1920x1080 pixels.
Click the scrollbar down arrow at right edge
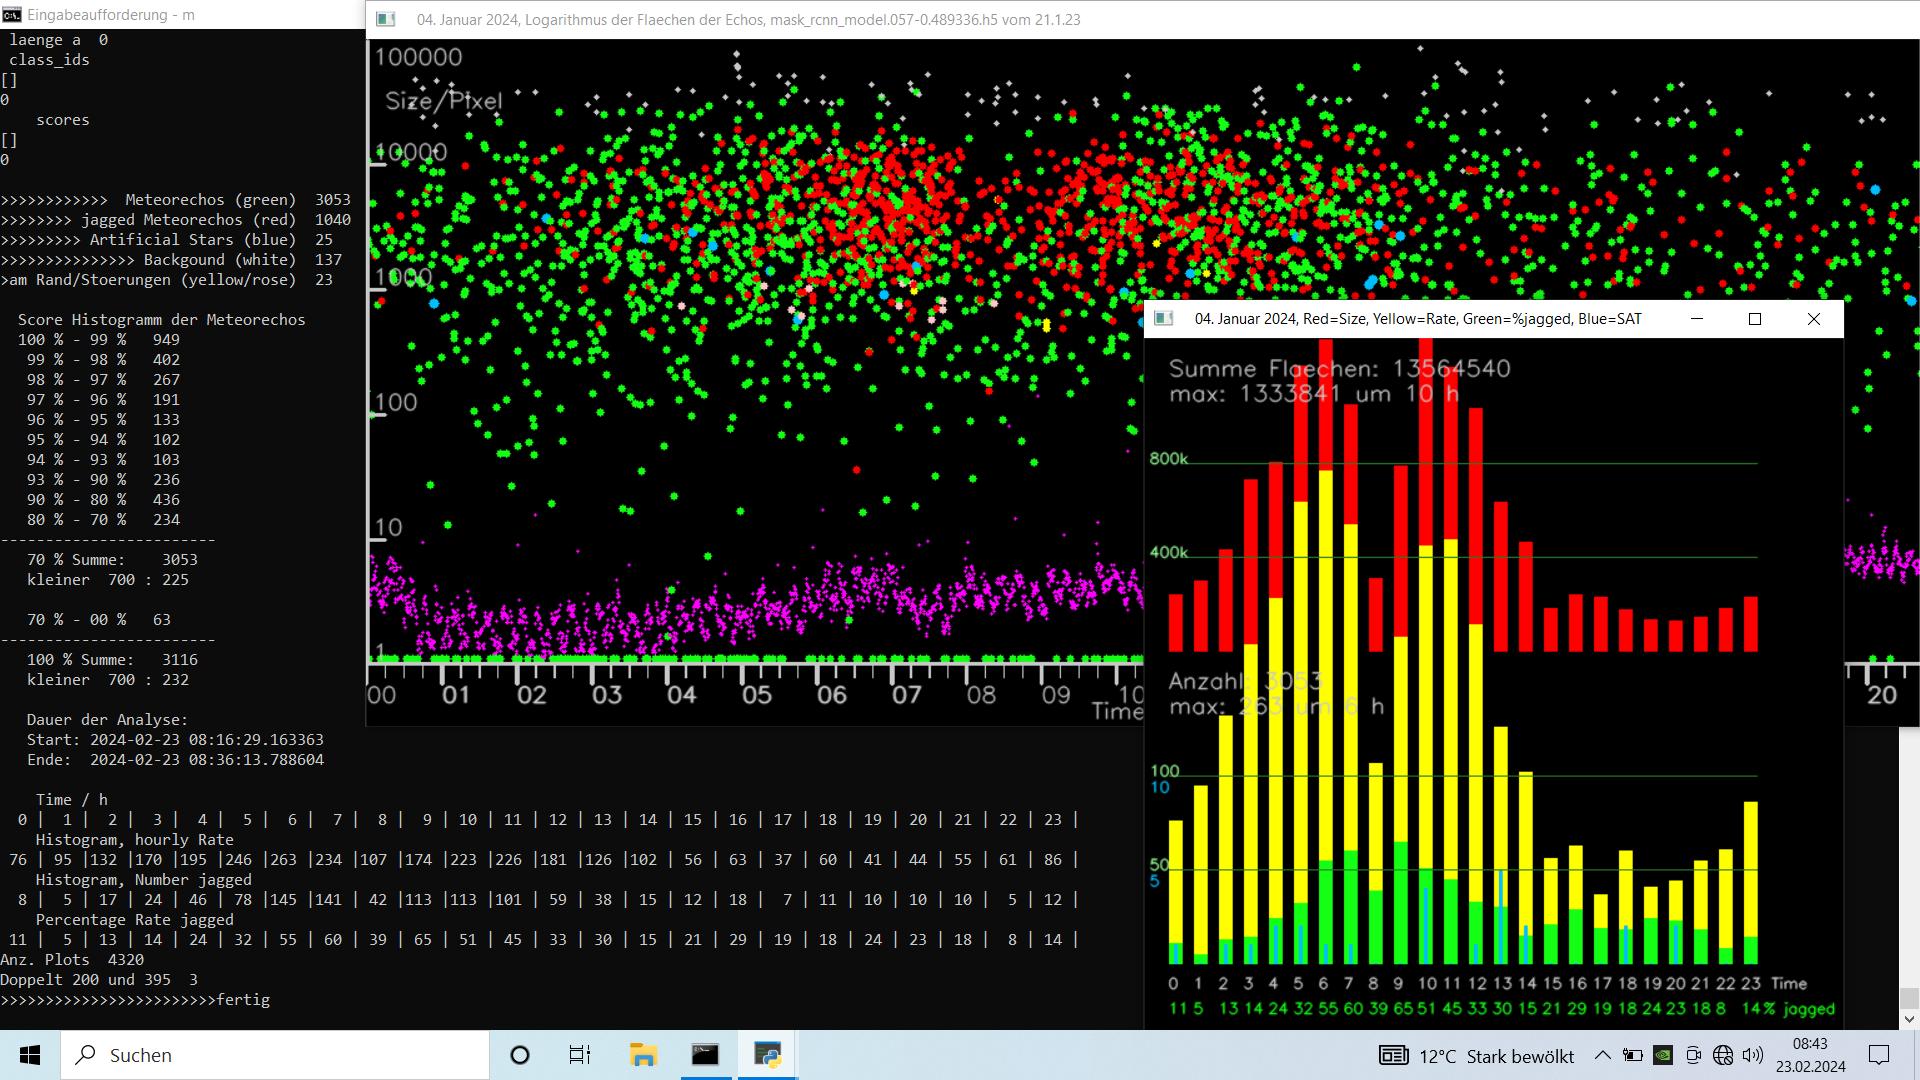point(1909,1019)
